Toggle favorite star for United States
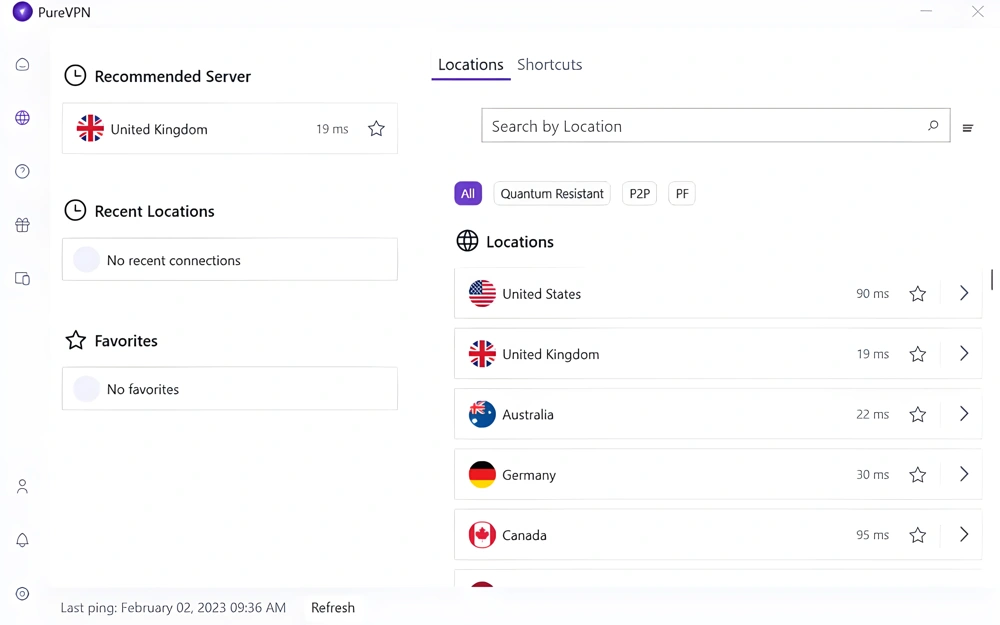This screenshot has width=1000, height=625. pos(918,293)
